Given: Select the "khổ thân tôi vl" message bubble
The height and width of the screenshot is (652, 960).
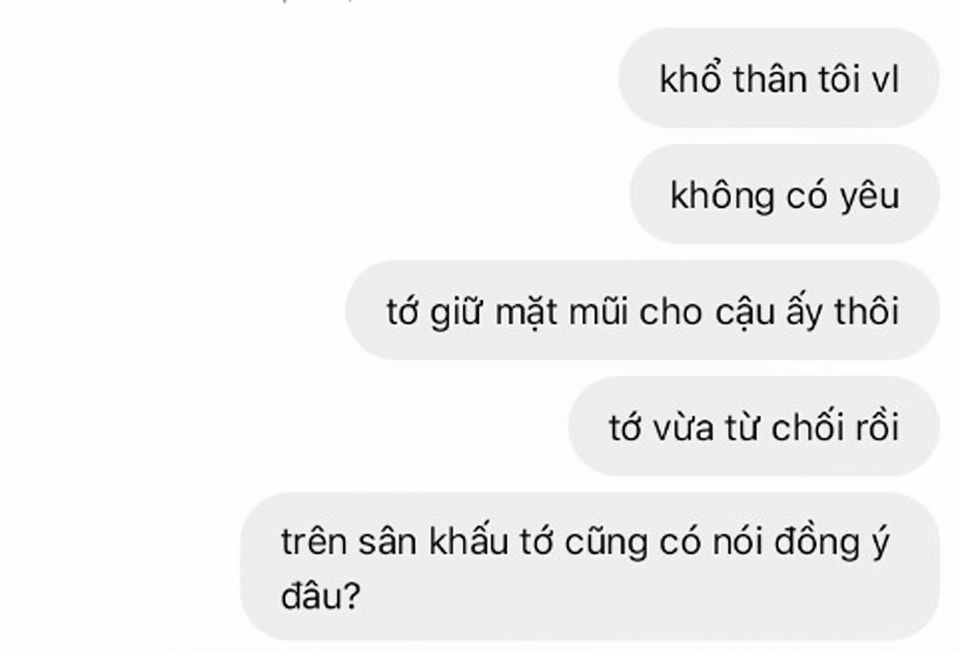Looking at the screenshot, I should tap(779, 78).
